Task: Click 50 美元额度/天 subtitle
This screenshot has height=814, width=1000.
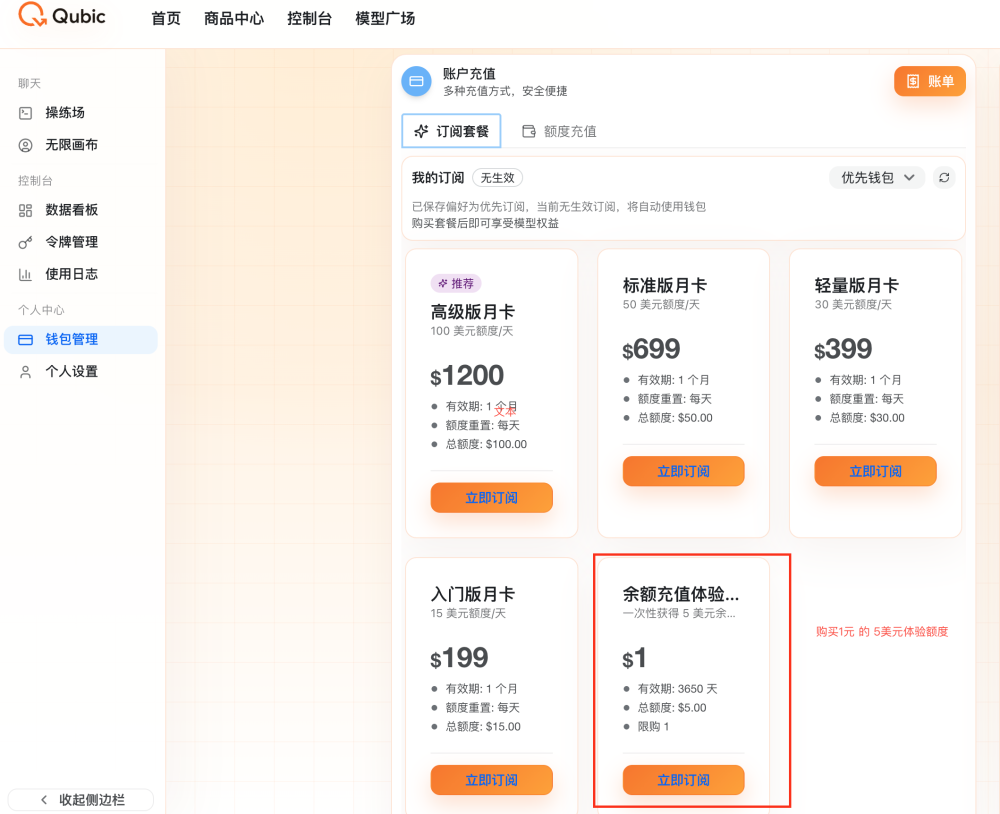Action: click(661, 304)
